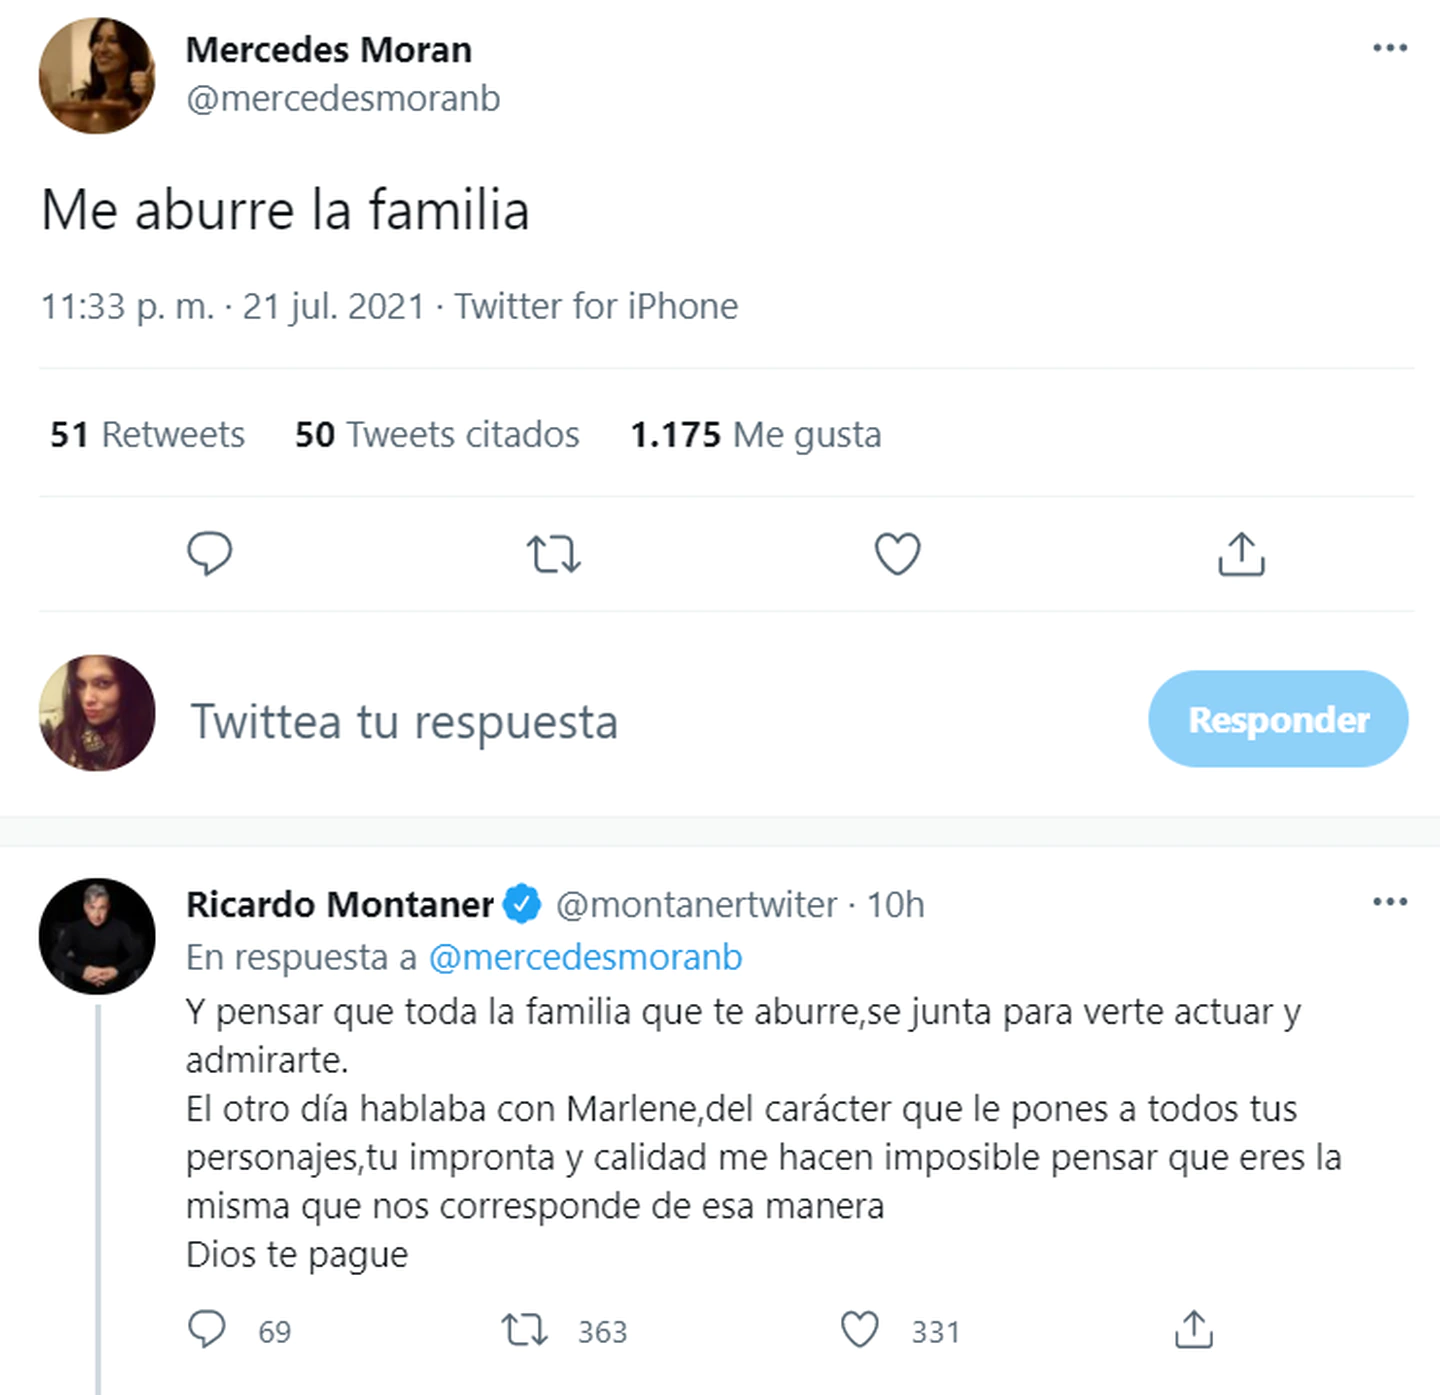Share Ricardo Montaner's reply tweet
This screenshot has width=1440, height=1395.
tap(1193, 1330)
